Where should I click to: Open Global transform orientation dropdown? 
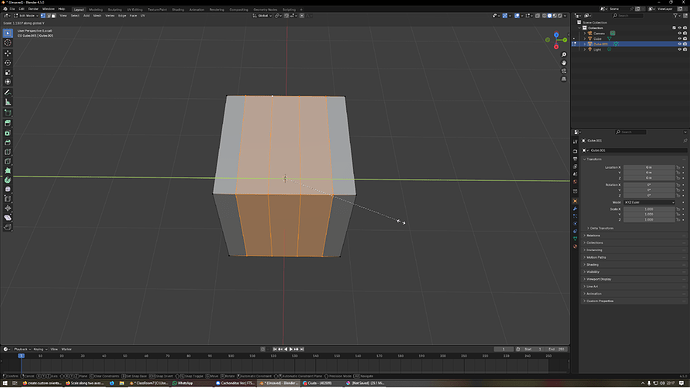click(263, 16)
